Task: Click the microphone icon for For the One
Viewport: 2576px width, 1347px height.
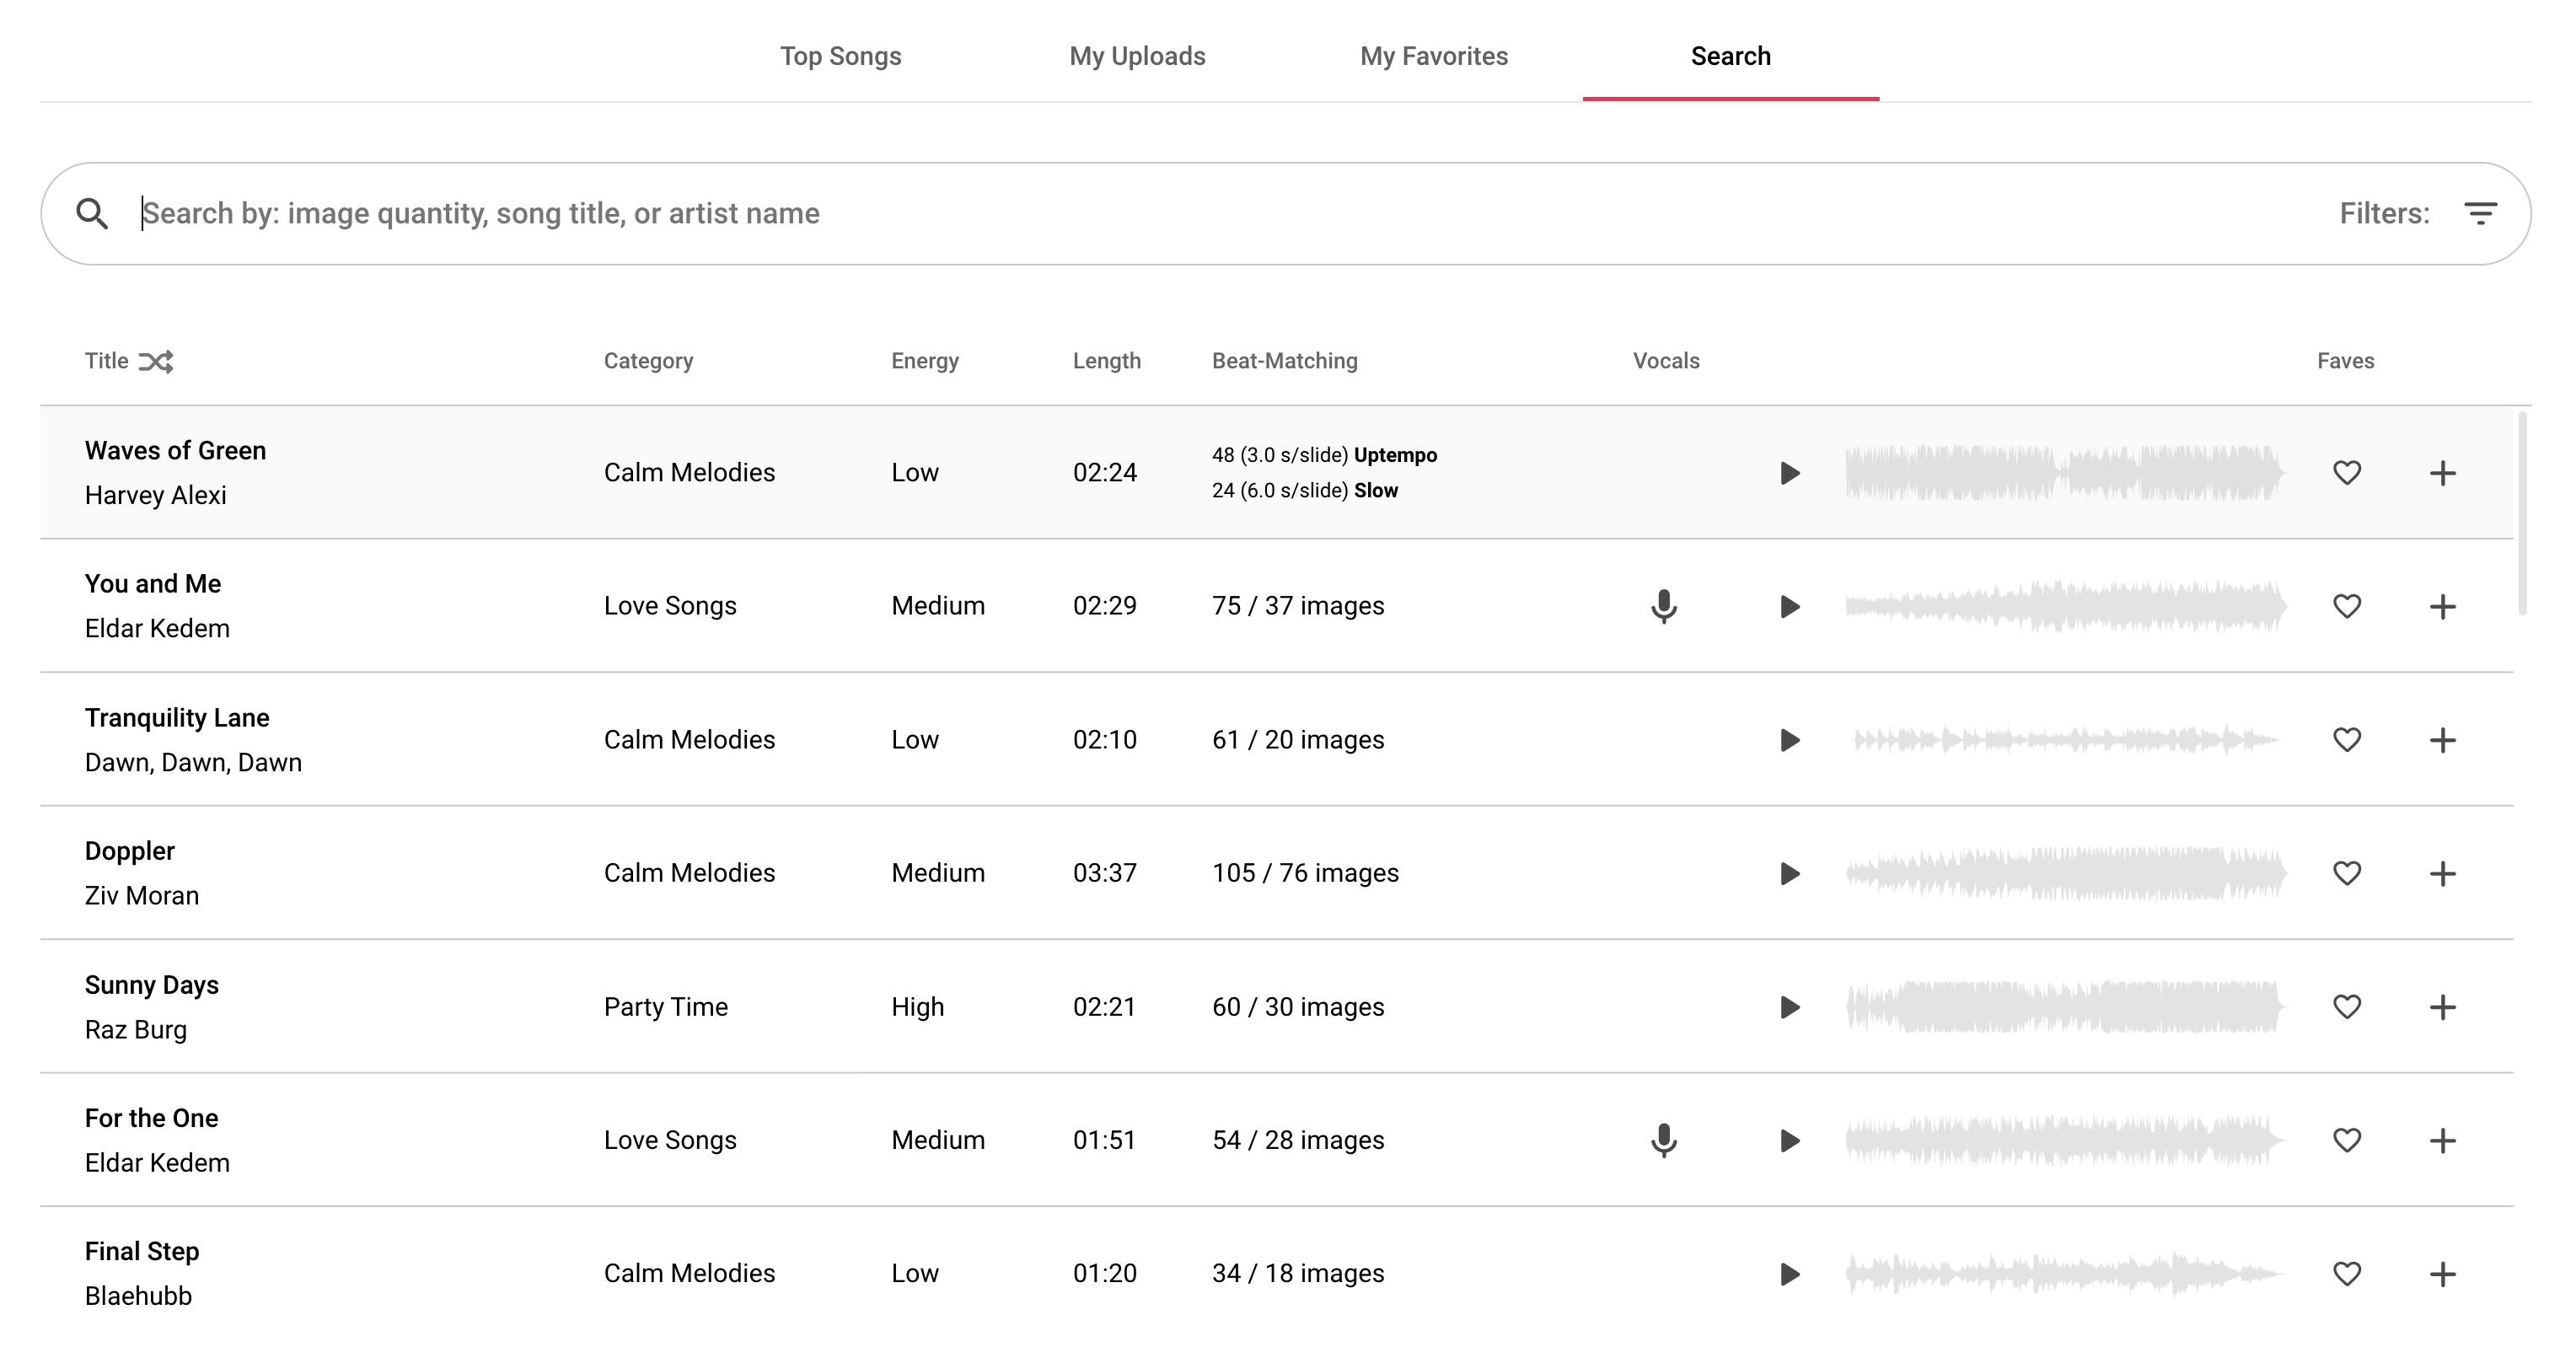Action: click(x=1663, y=1140)
